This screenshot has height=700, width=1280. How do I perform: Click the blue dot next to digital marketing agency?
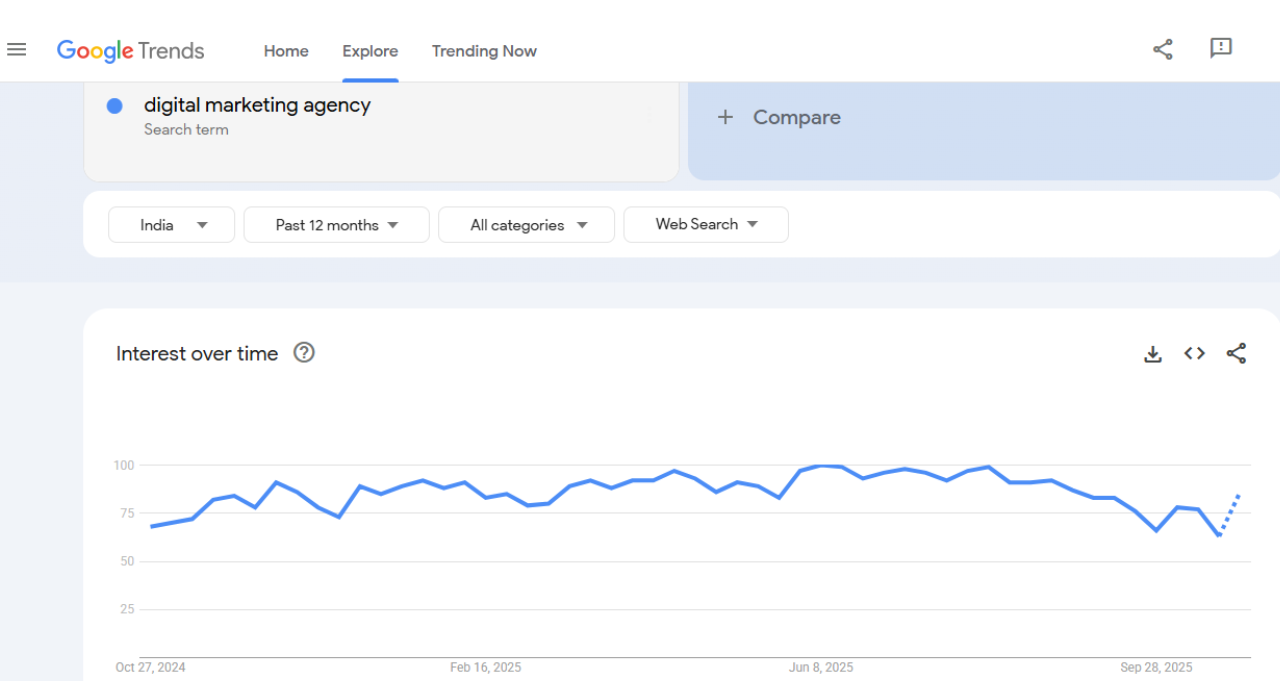coord(114,105)
